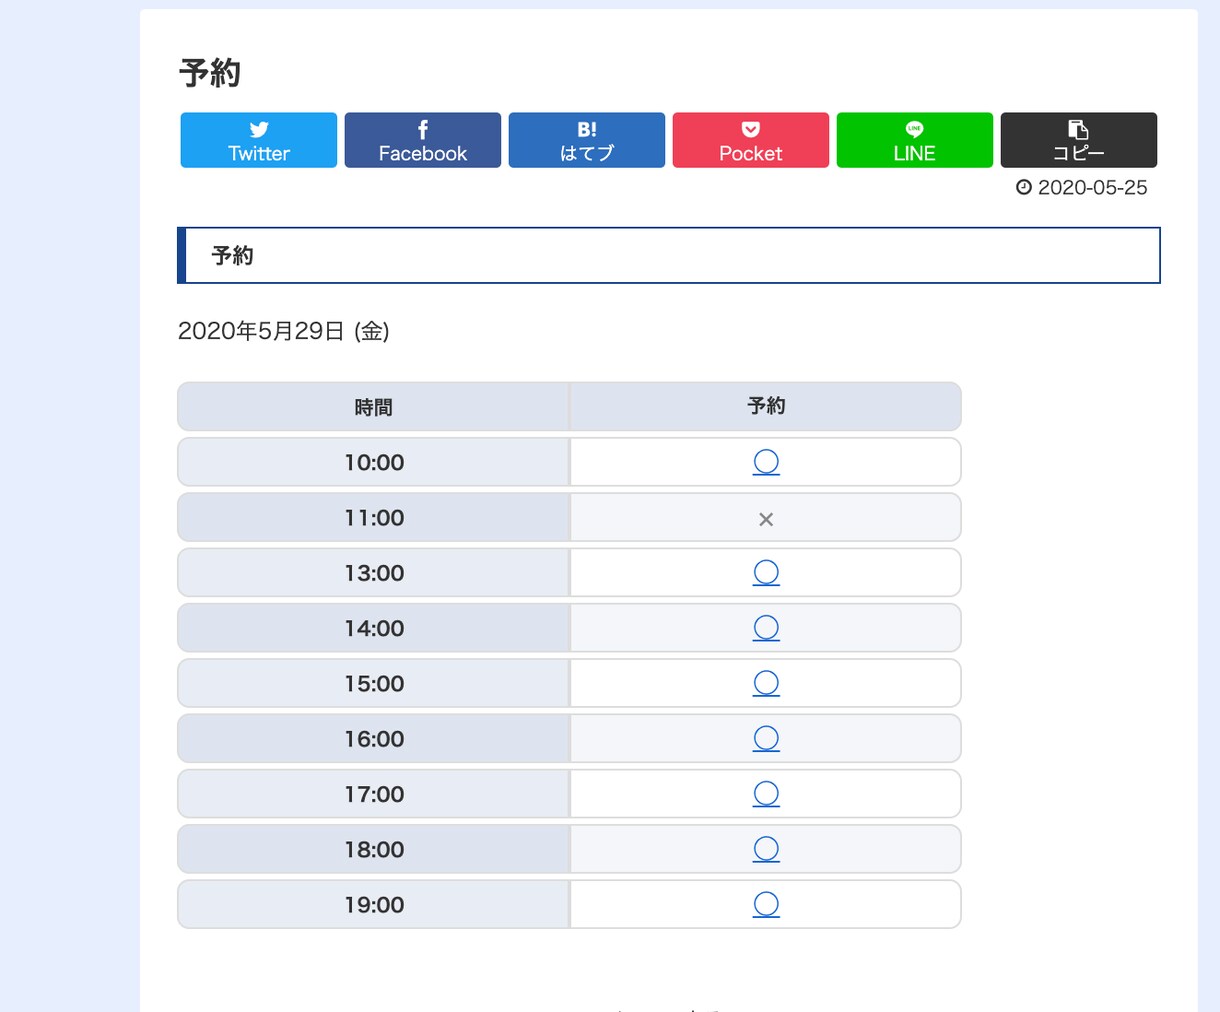The height and width of the screenshot is (1012, 1220).
Task: Reserve the 16:00 slot circle
Action: click(x=766, y=739)
